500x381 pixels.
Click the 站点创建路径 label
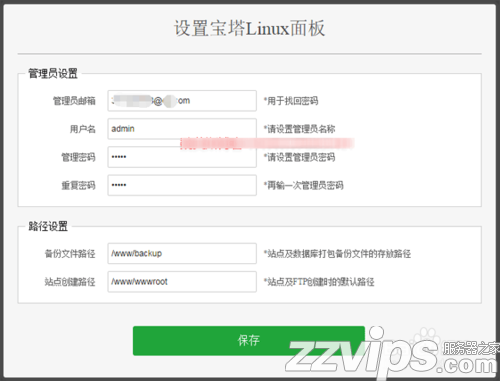[70, 282]
